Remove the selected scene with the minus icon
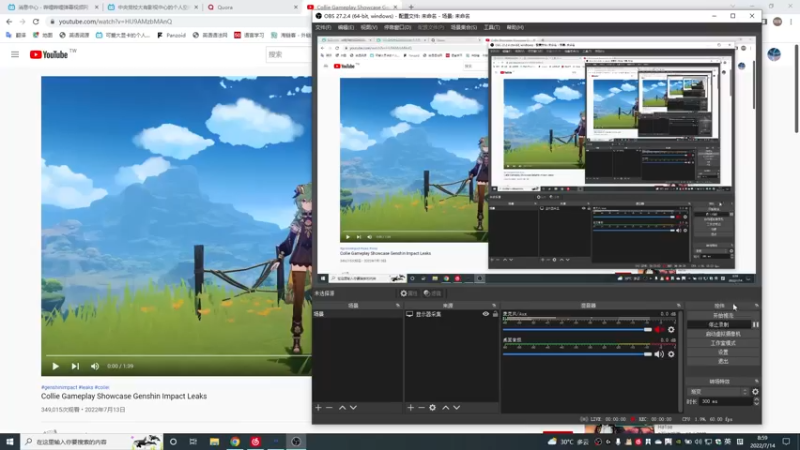The image size is (800, 450). (329, 408)
